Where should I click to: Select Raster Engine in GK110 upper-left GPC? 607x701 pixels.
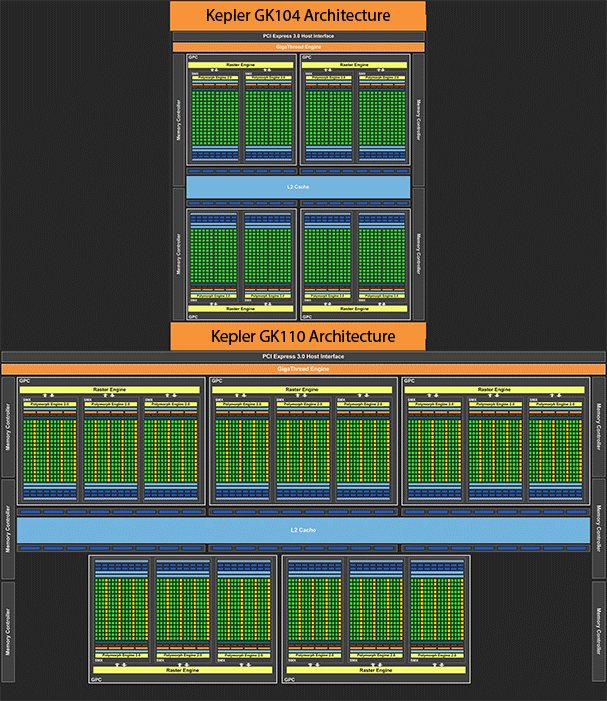(110, 390)
